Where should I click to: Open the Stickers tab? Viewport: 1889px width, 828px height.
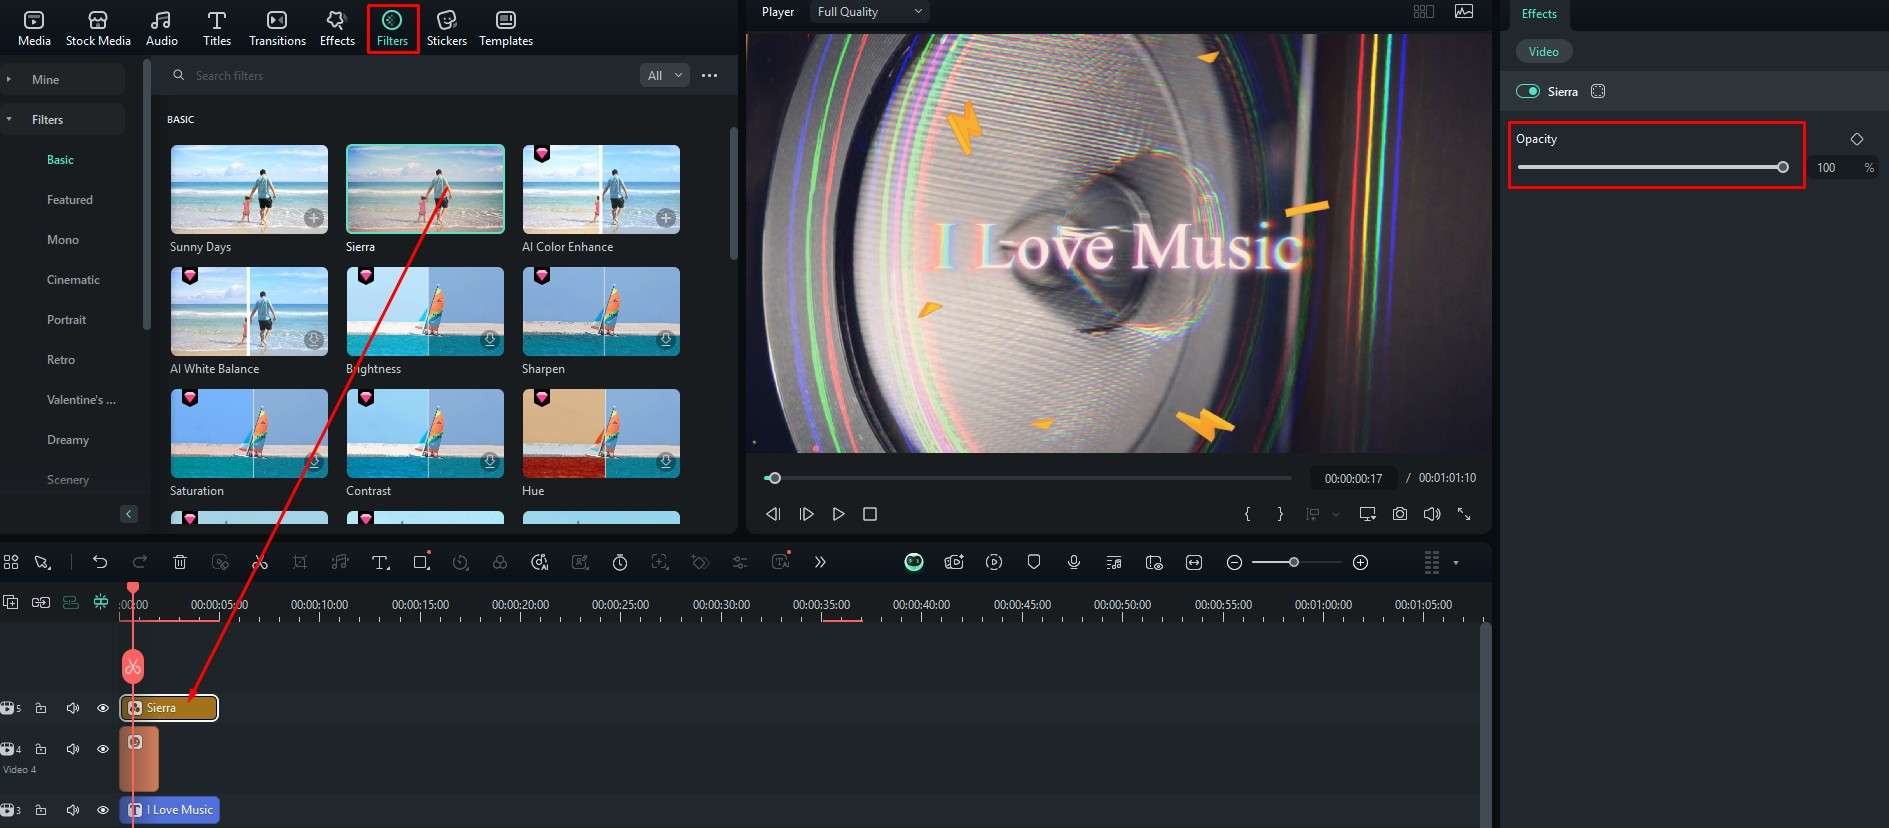tap(447, 28)
